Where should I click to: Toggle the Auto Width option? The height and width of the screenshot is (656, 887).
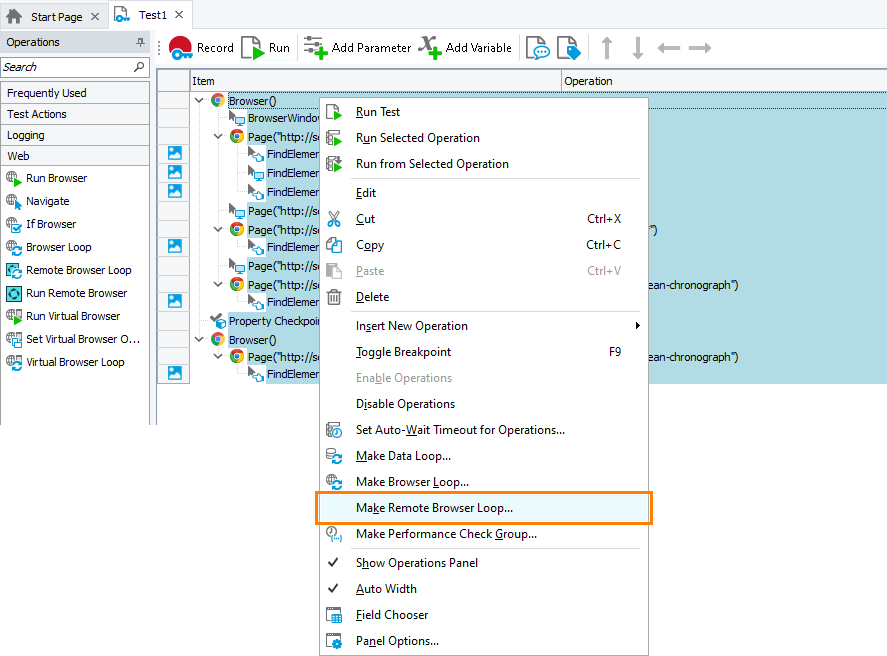click(386, 589)
